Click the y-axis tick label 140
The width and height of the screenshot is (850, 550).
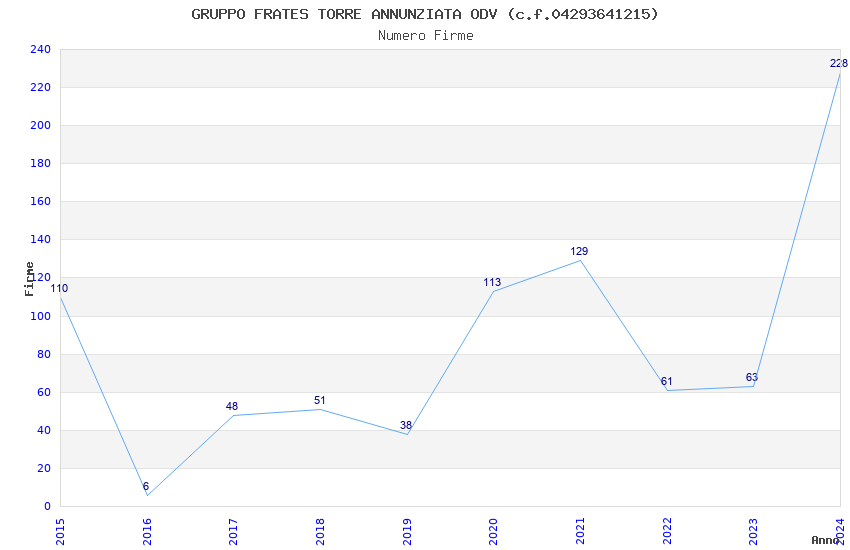pos(41,239)
